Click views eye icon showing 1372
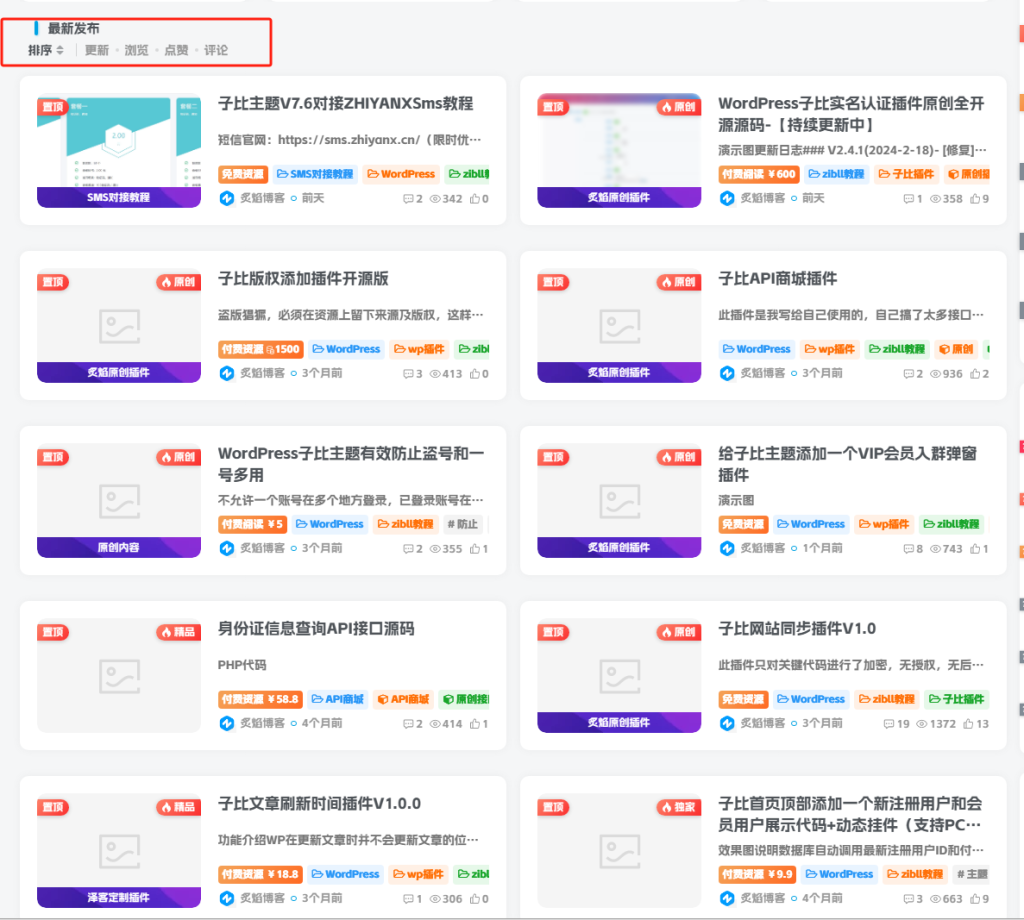 922,724
